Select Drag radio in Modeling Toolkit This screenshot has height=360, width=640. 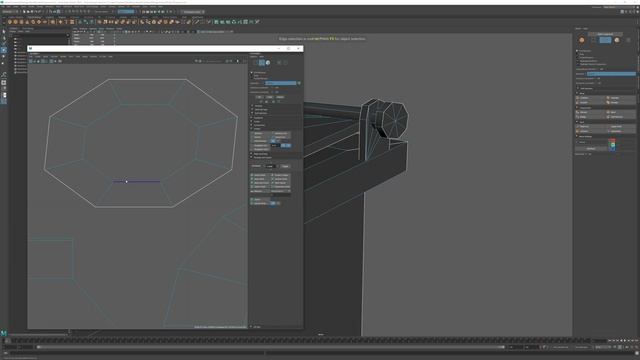click(578, 54)
